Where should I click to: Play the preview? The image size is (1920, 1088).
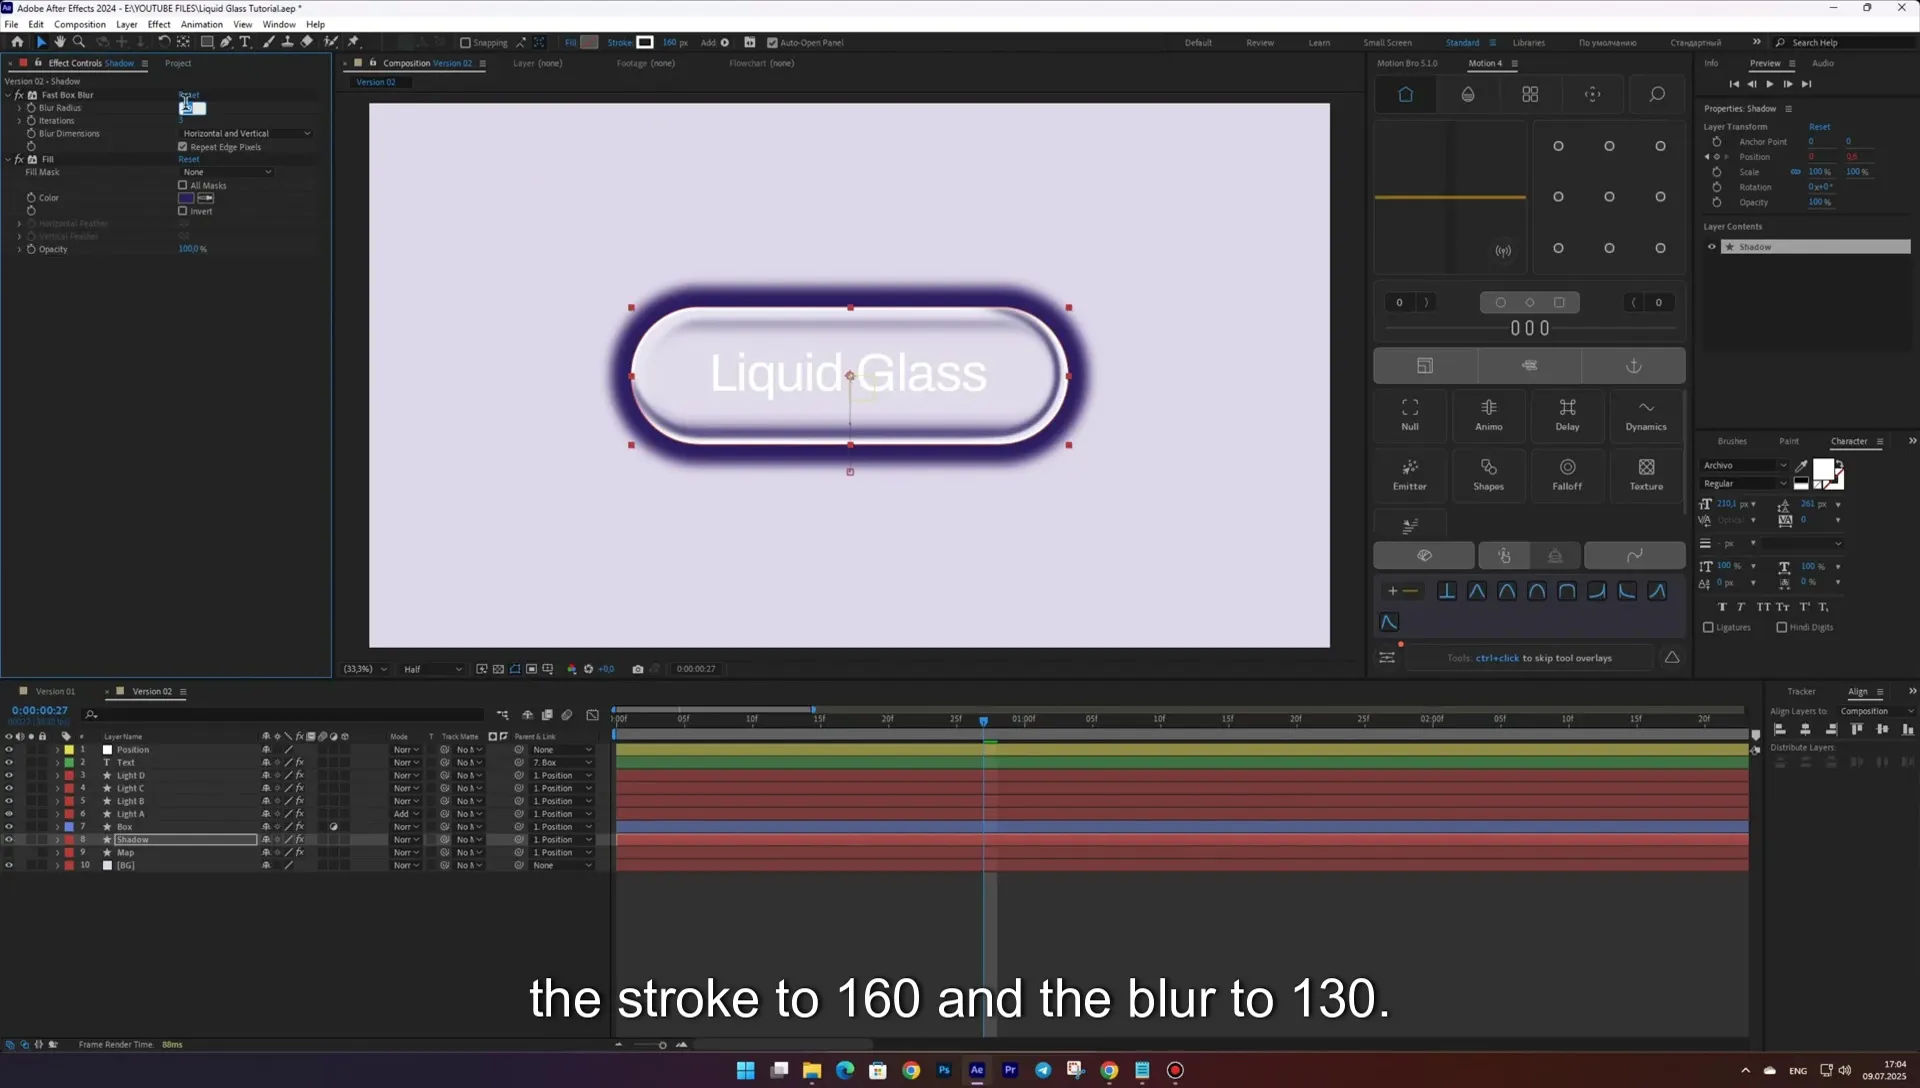[1769, 84]
